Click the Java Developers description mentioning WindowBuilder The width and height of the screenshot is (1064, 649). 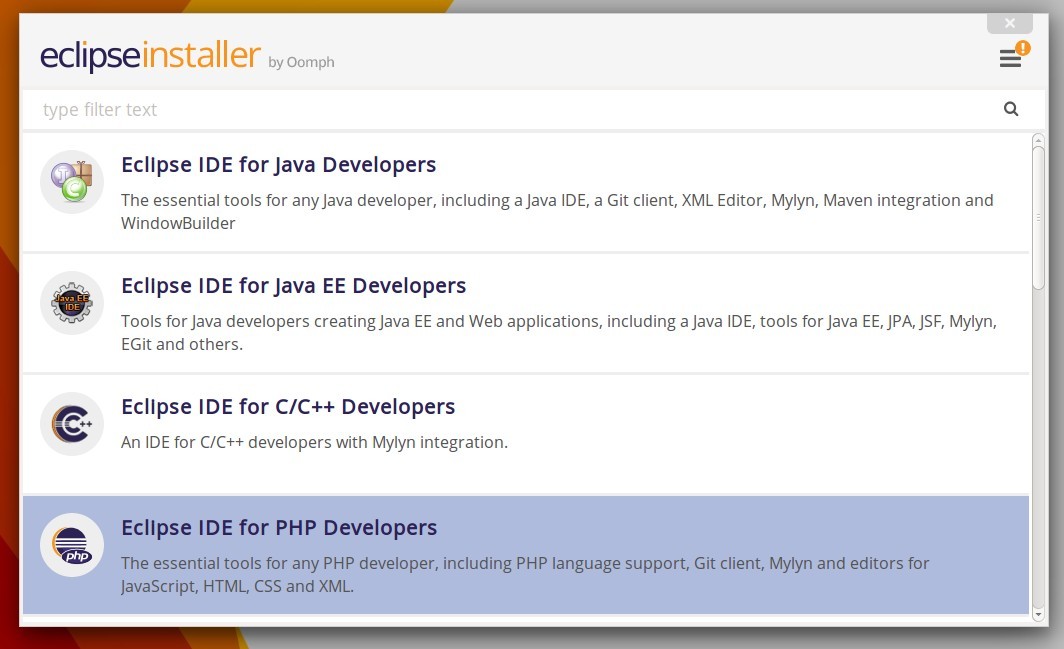[x=557, y=212]
